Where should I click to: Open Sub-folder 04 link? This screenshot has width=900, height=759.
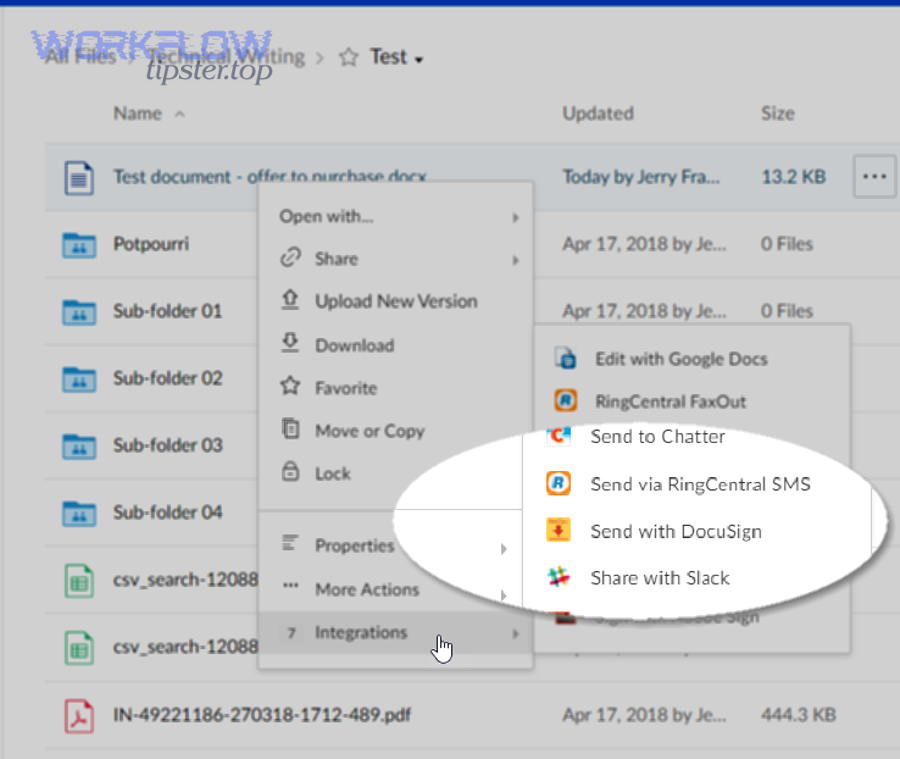click(168, 512)
